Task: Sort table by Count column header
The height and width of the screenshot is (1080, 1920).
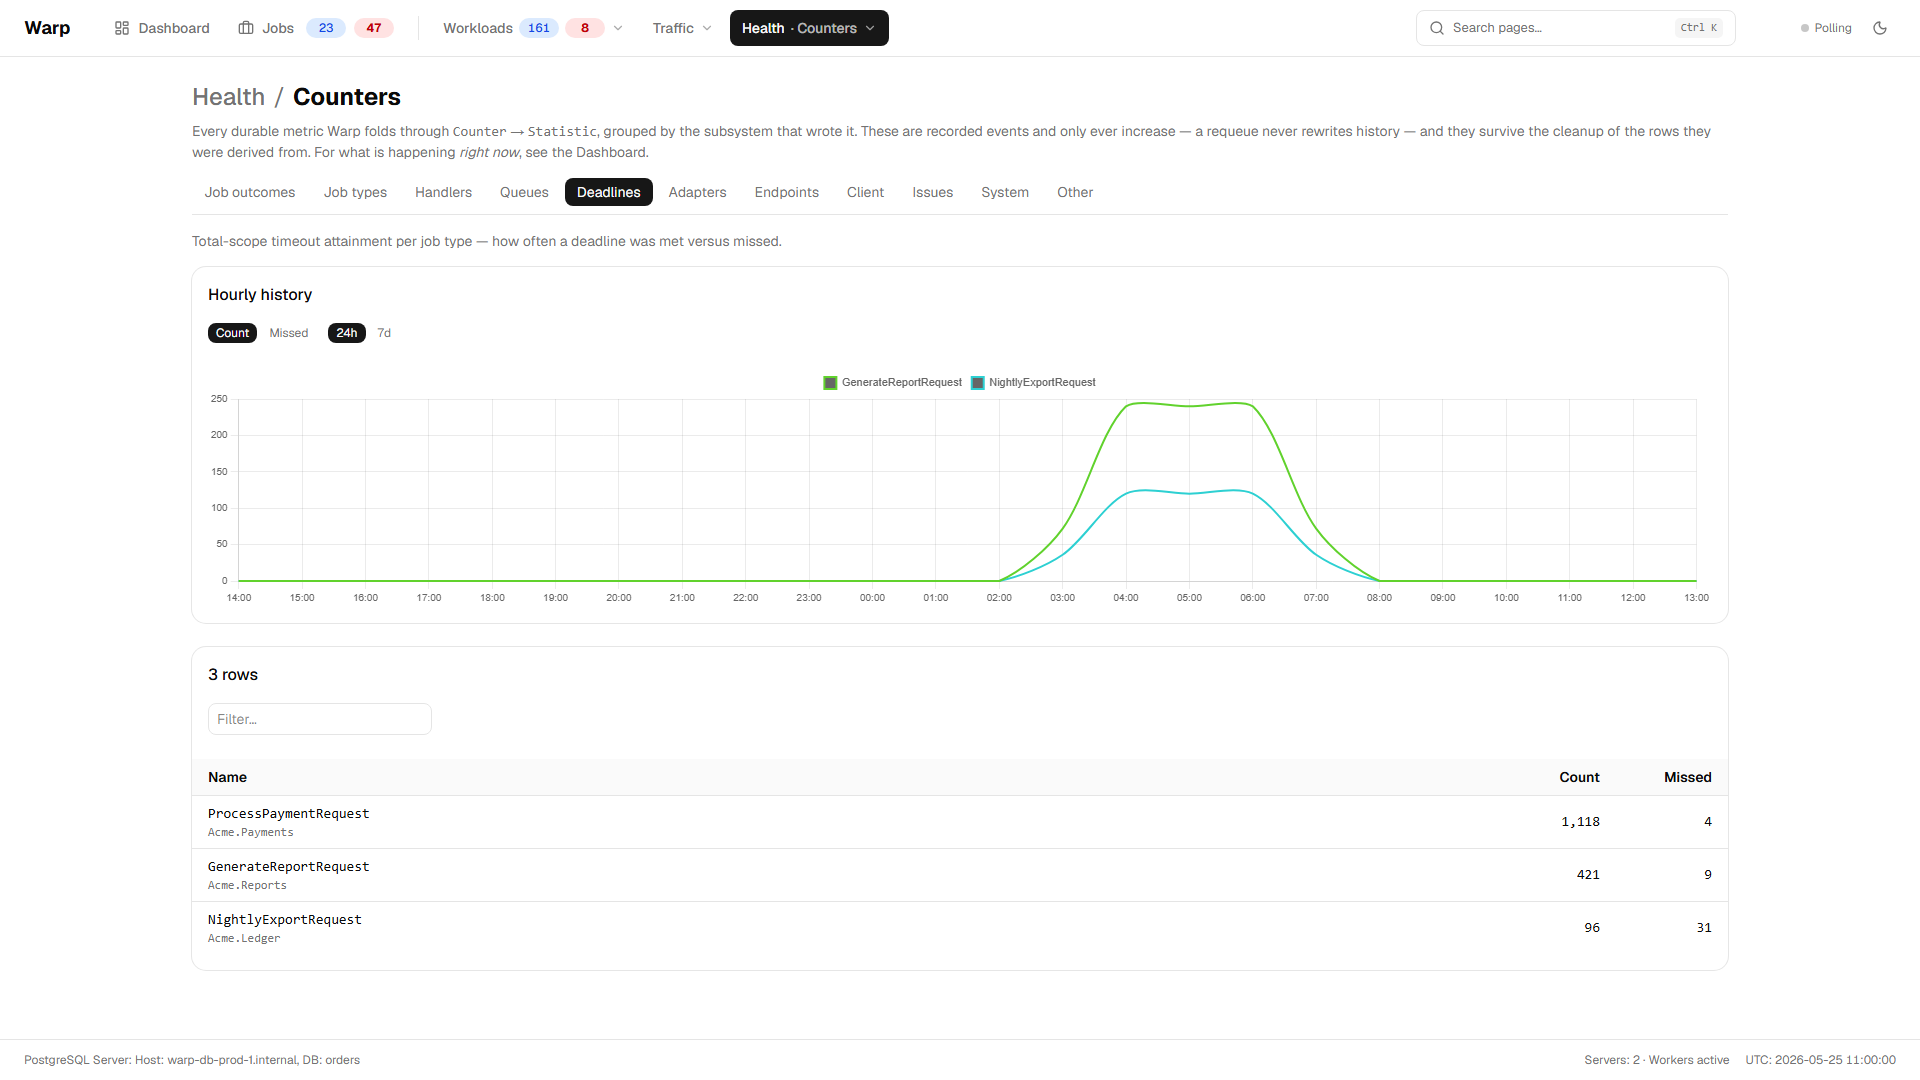Action: click(1579, 777)
